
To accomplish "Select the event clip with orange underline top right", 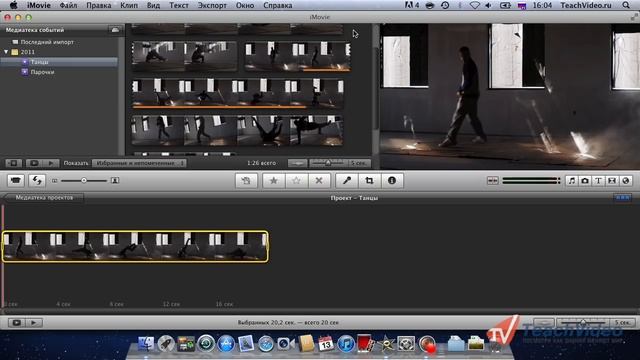I will pyautogui.click(x=298, y=56).
